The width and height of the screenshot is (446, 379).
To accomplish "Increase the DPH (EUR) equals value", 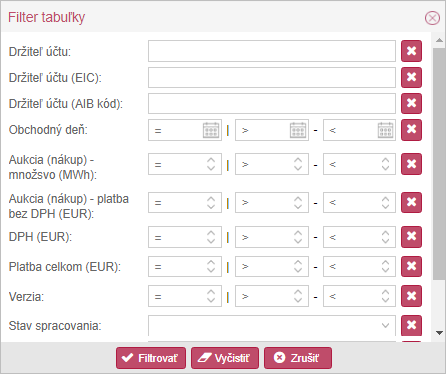I will (x=211, y=233).
